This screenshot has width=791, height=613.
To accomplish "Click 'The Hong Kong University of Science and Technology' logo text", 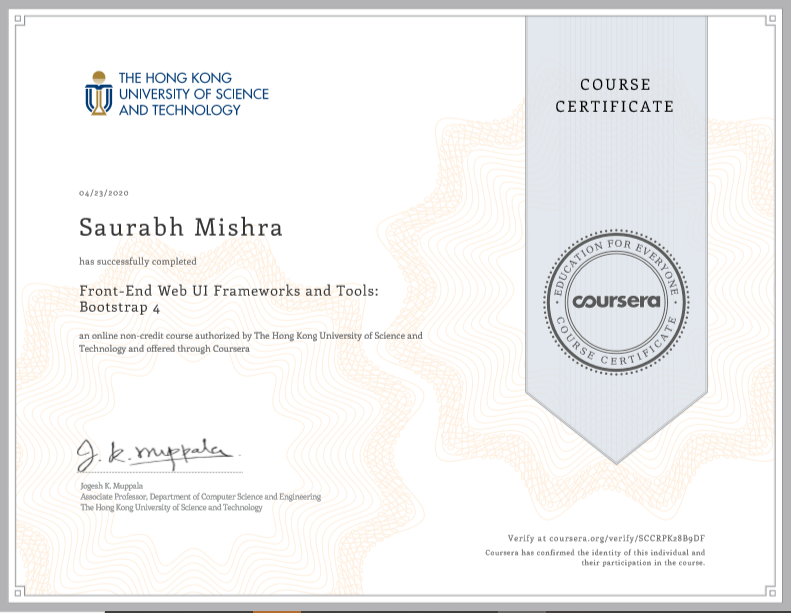I will coord(194,94).
